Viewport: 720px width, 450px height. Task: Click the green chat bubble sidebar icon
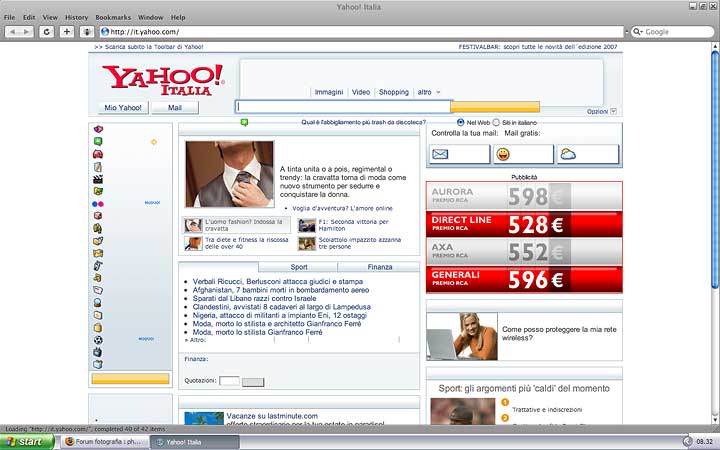98,141
